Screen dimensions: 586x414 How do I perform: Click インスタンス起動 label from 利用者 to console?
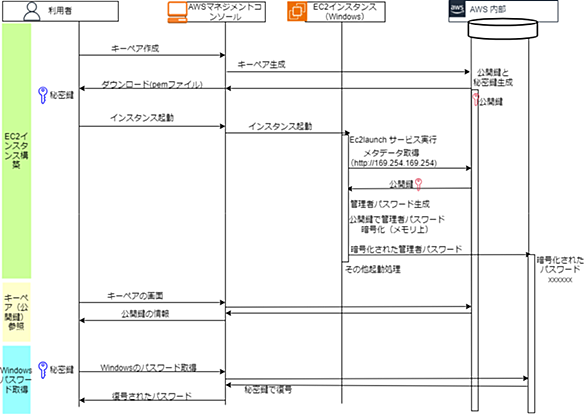coord(142,118)
